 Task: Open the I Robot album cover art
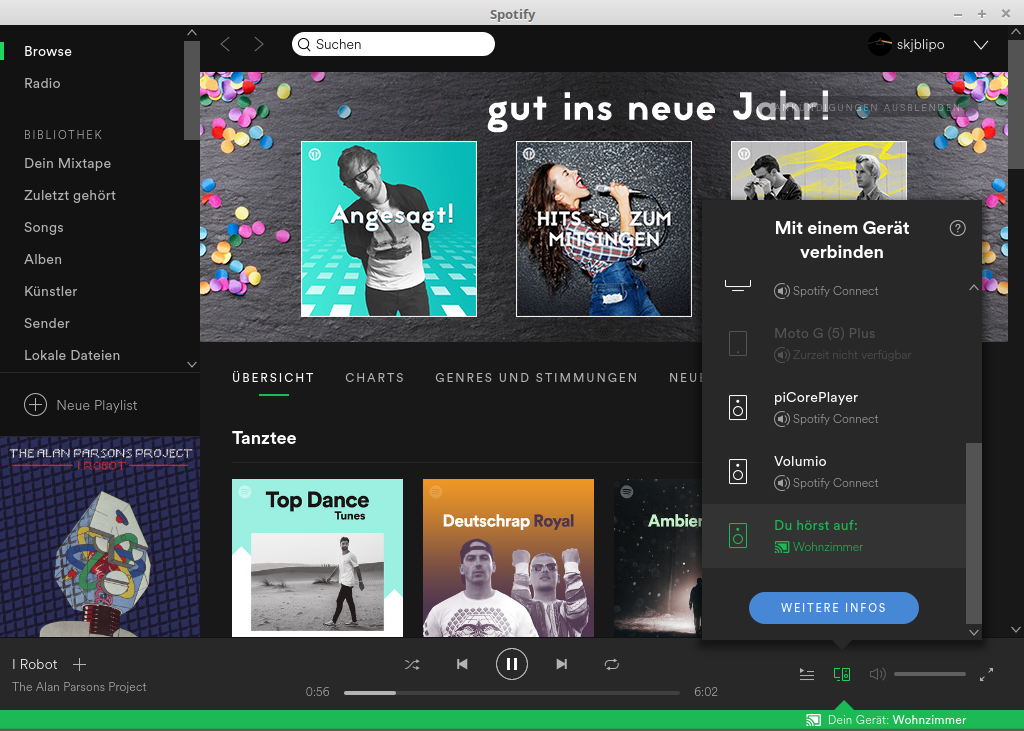coord(100,537)
